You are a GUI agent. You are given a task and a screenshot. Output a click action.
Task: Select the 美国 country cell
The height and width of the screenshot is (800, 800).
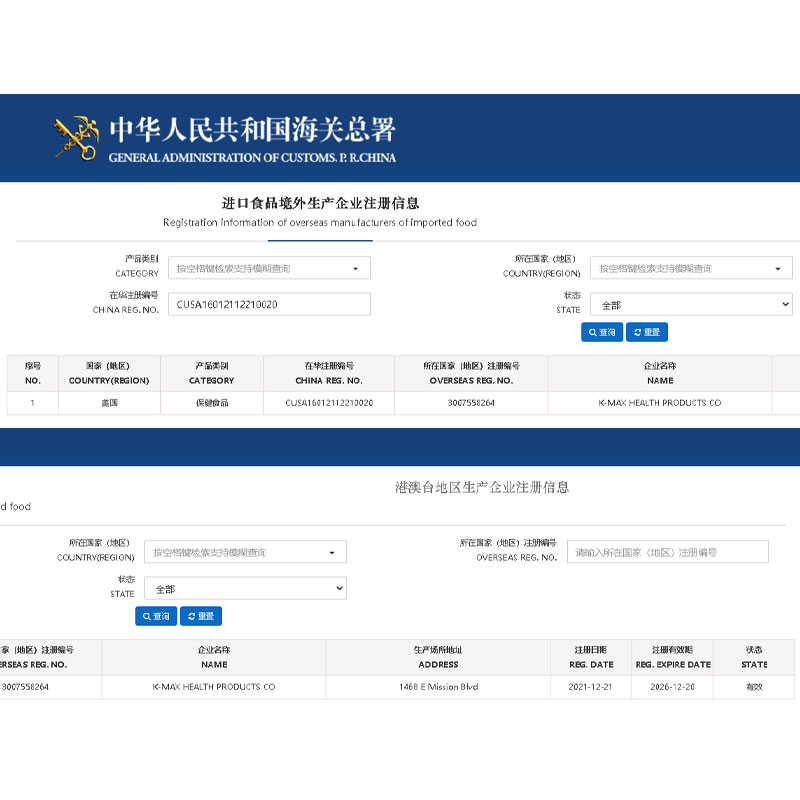(109, 403)
